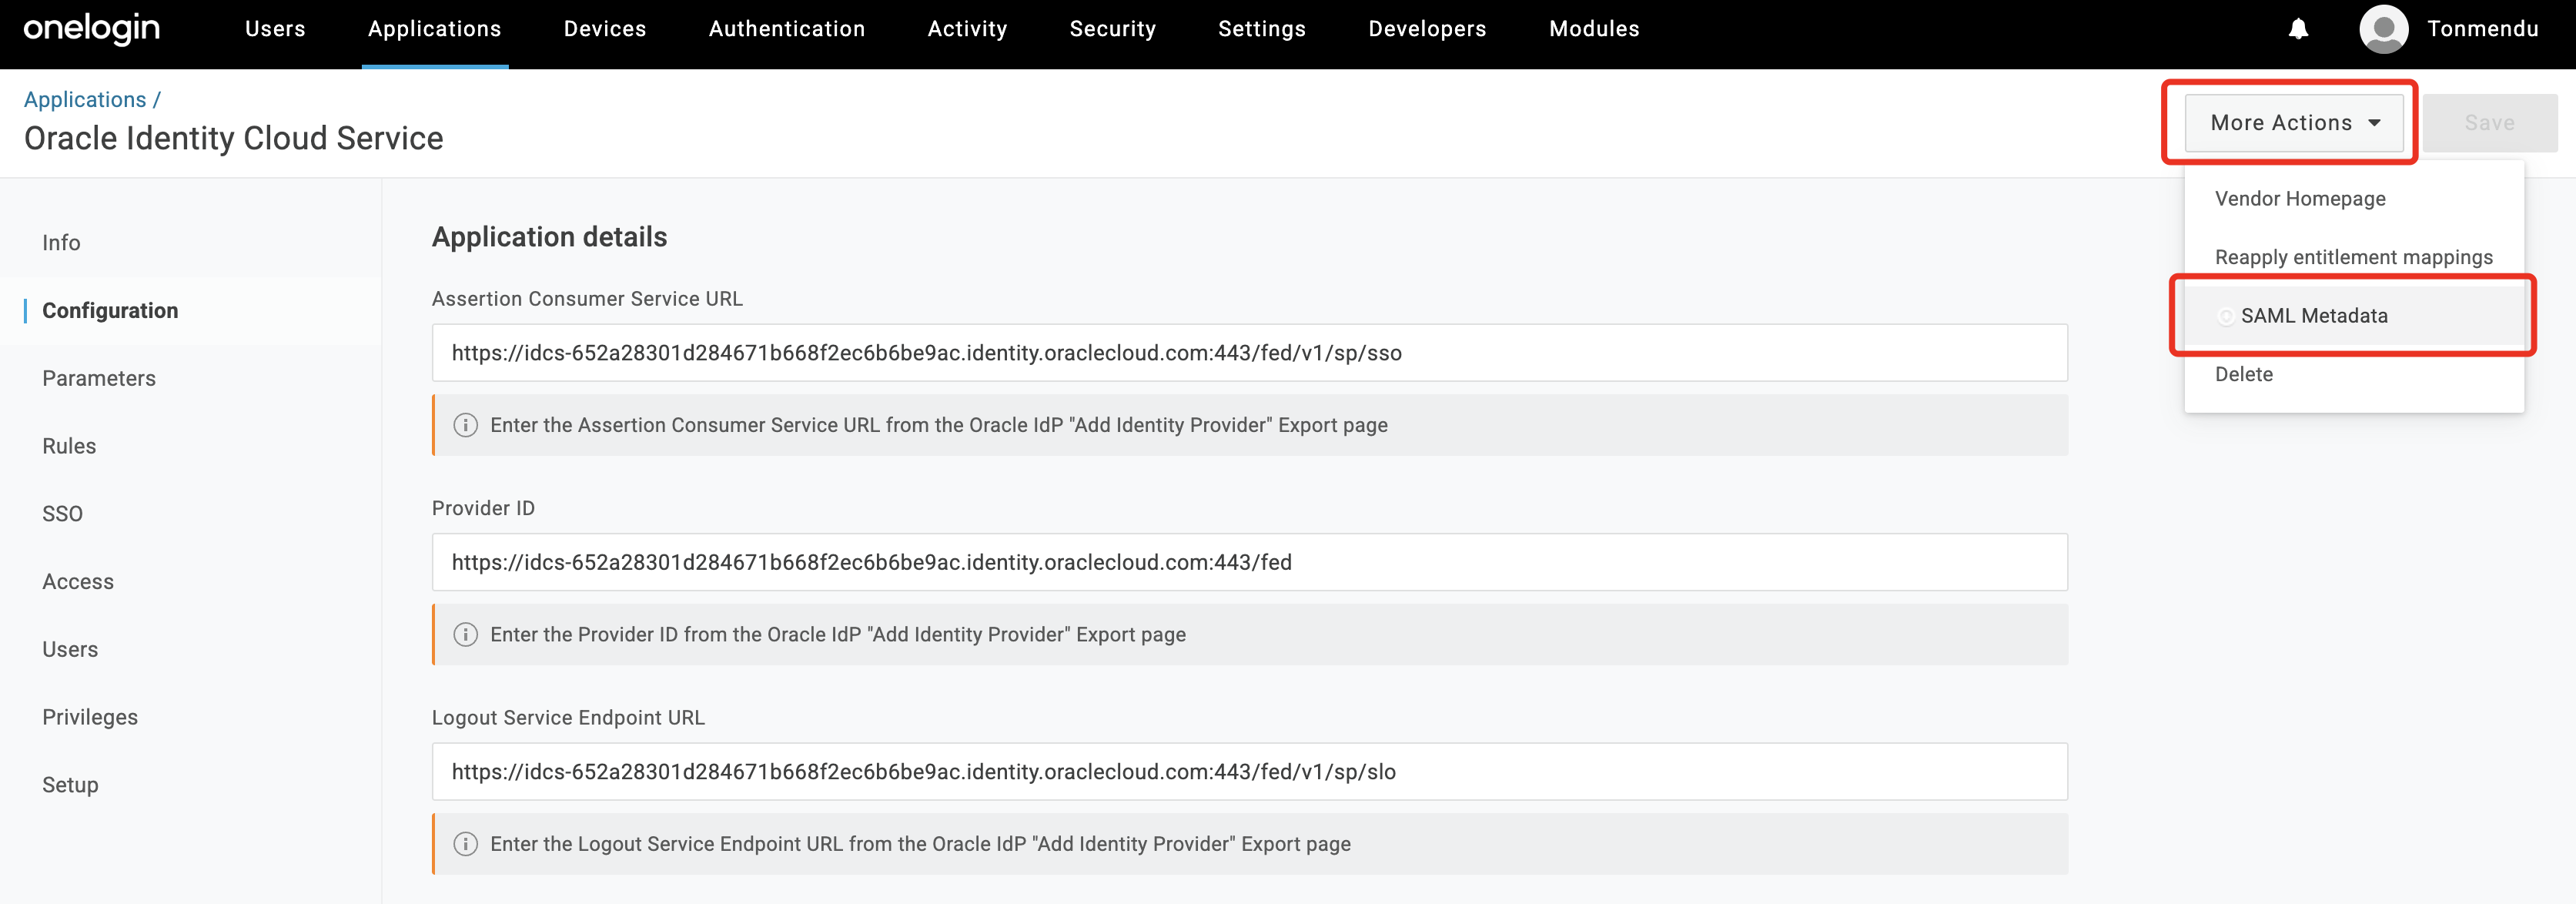This screenshot has height=904, width=2576.
Task: Open the Tonmendu account menu
Action: (2481, 29)
